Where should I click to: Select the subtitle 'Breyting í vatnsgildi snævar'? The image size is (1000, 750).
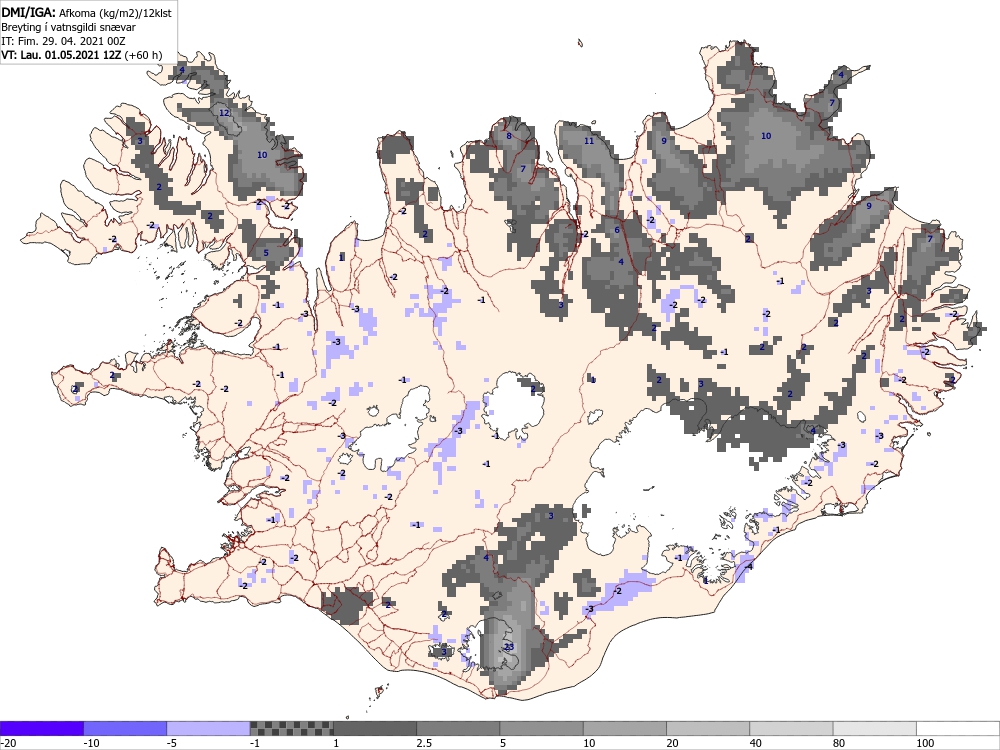point(68,27)
